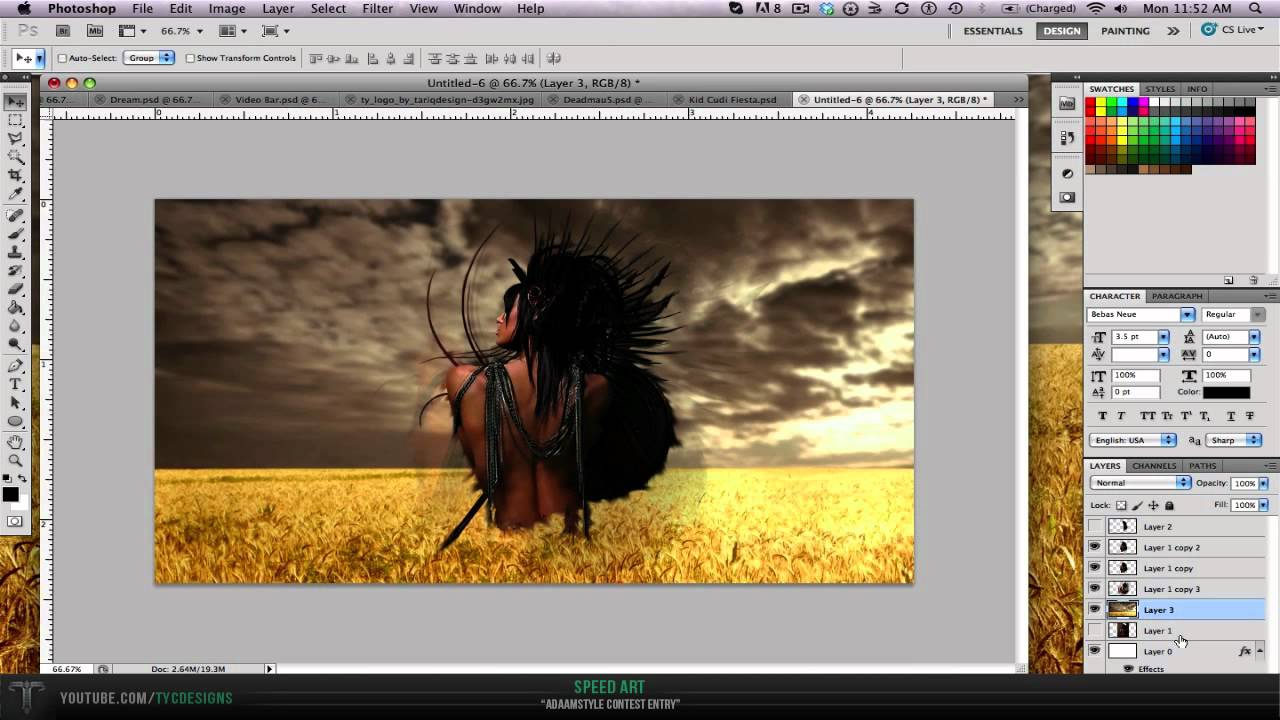
Task: Switch to the Dream.psd document tab
Action: [152, 100]
